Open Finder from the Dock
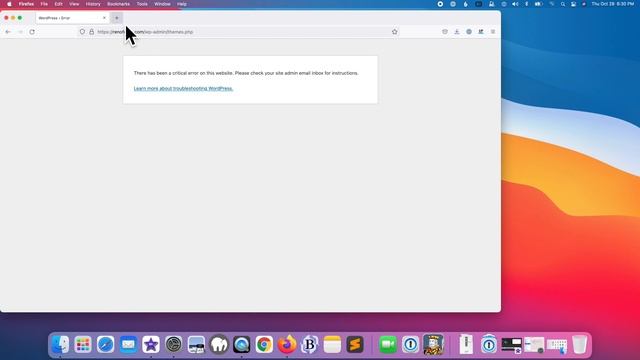The image size is (640, 360). [x=60, y=344]
